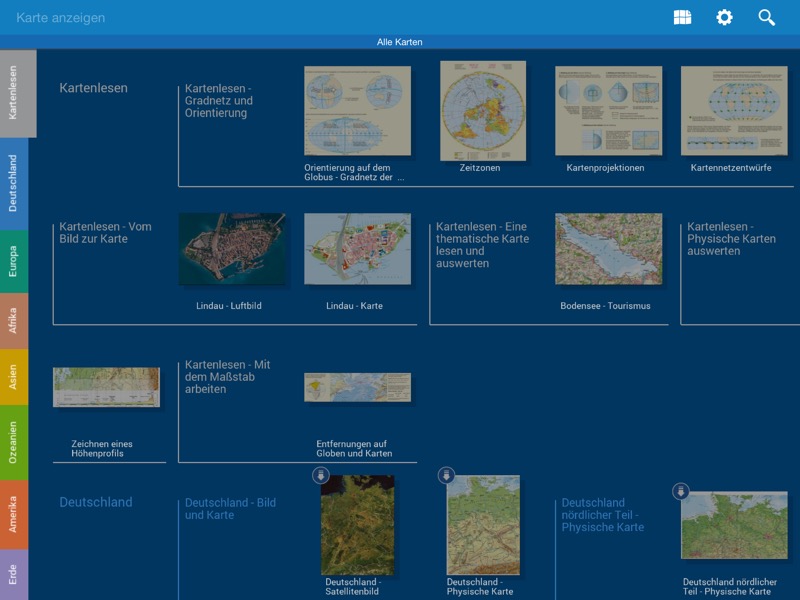Open the grid view icon in header
This screenshot has height=600, width=800.
click(682, 17)
